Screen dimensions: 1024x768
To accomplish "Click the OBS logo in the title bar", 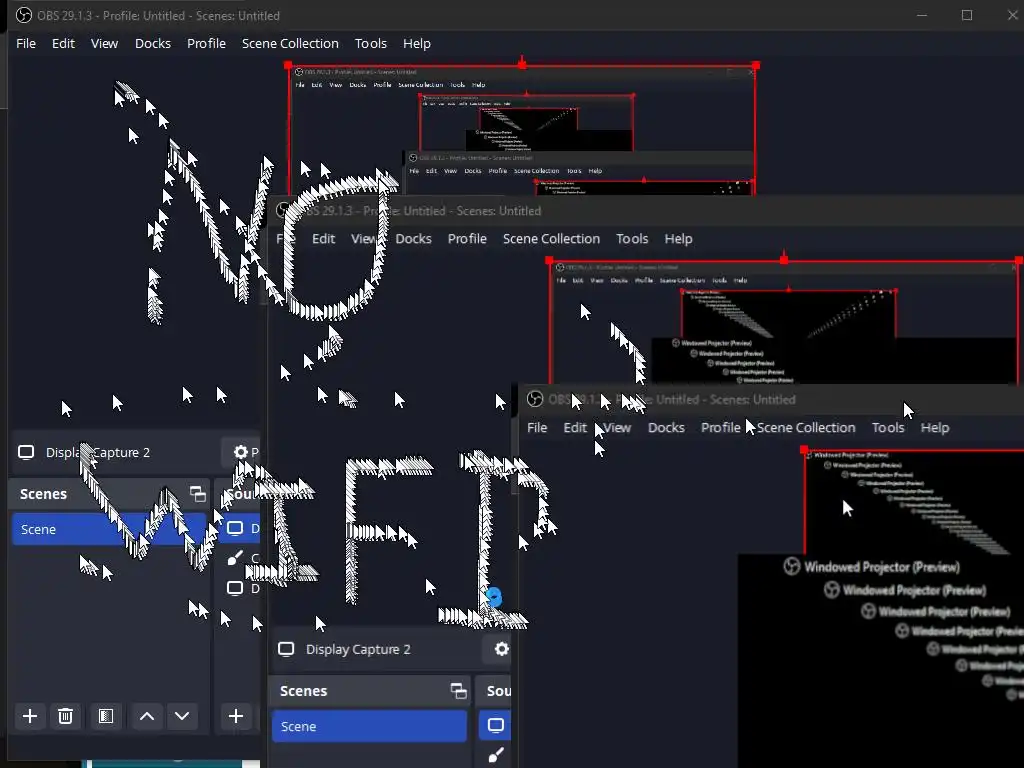I will [x=24, y=15].
